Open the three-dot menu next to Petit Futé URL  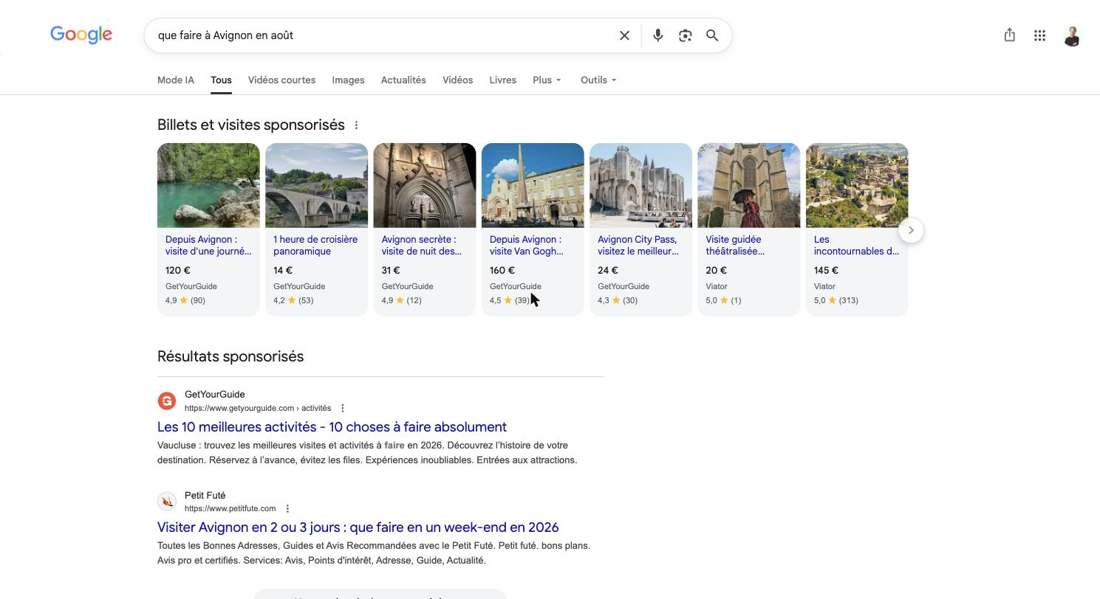(x=287, y=509)
